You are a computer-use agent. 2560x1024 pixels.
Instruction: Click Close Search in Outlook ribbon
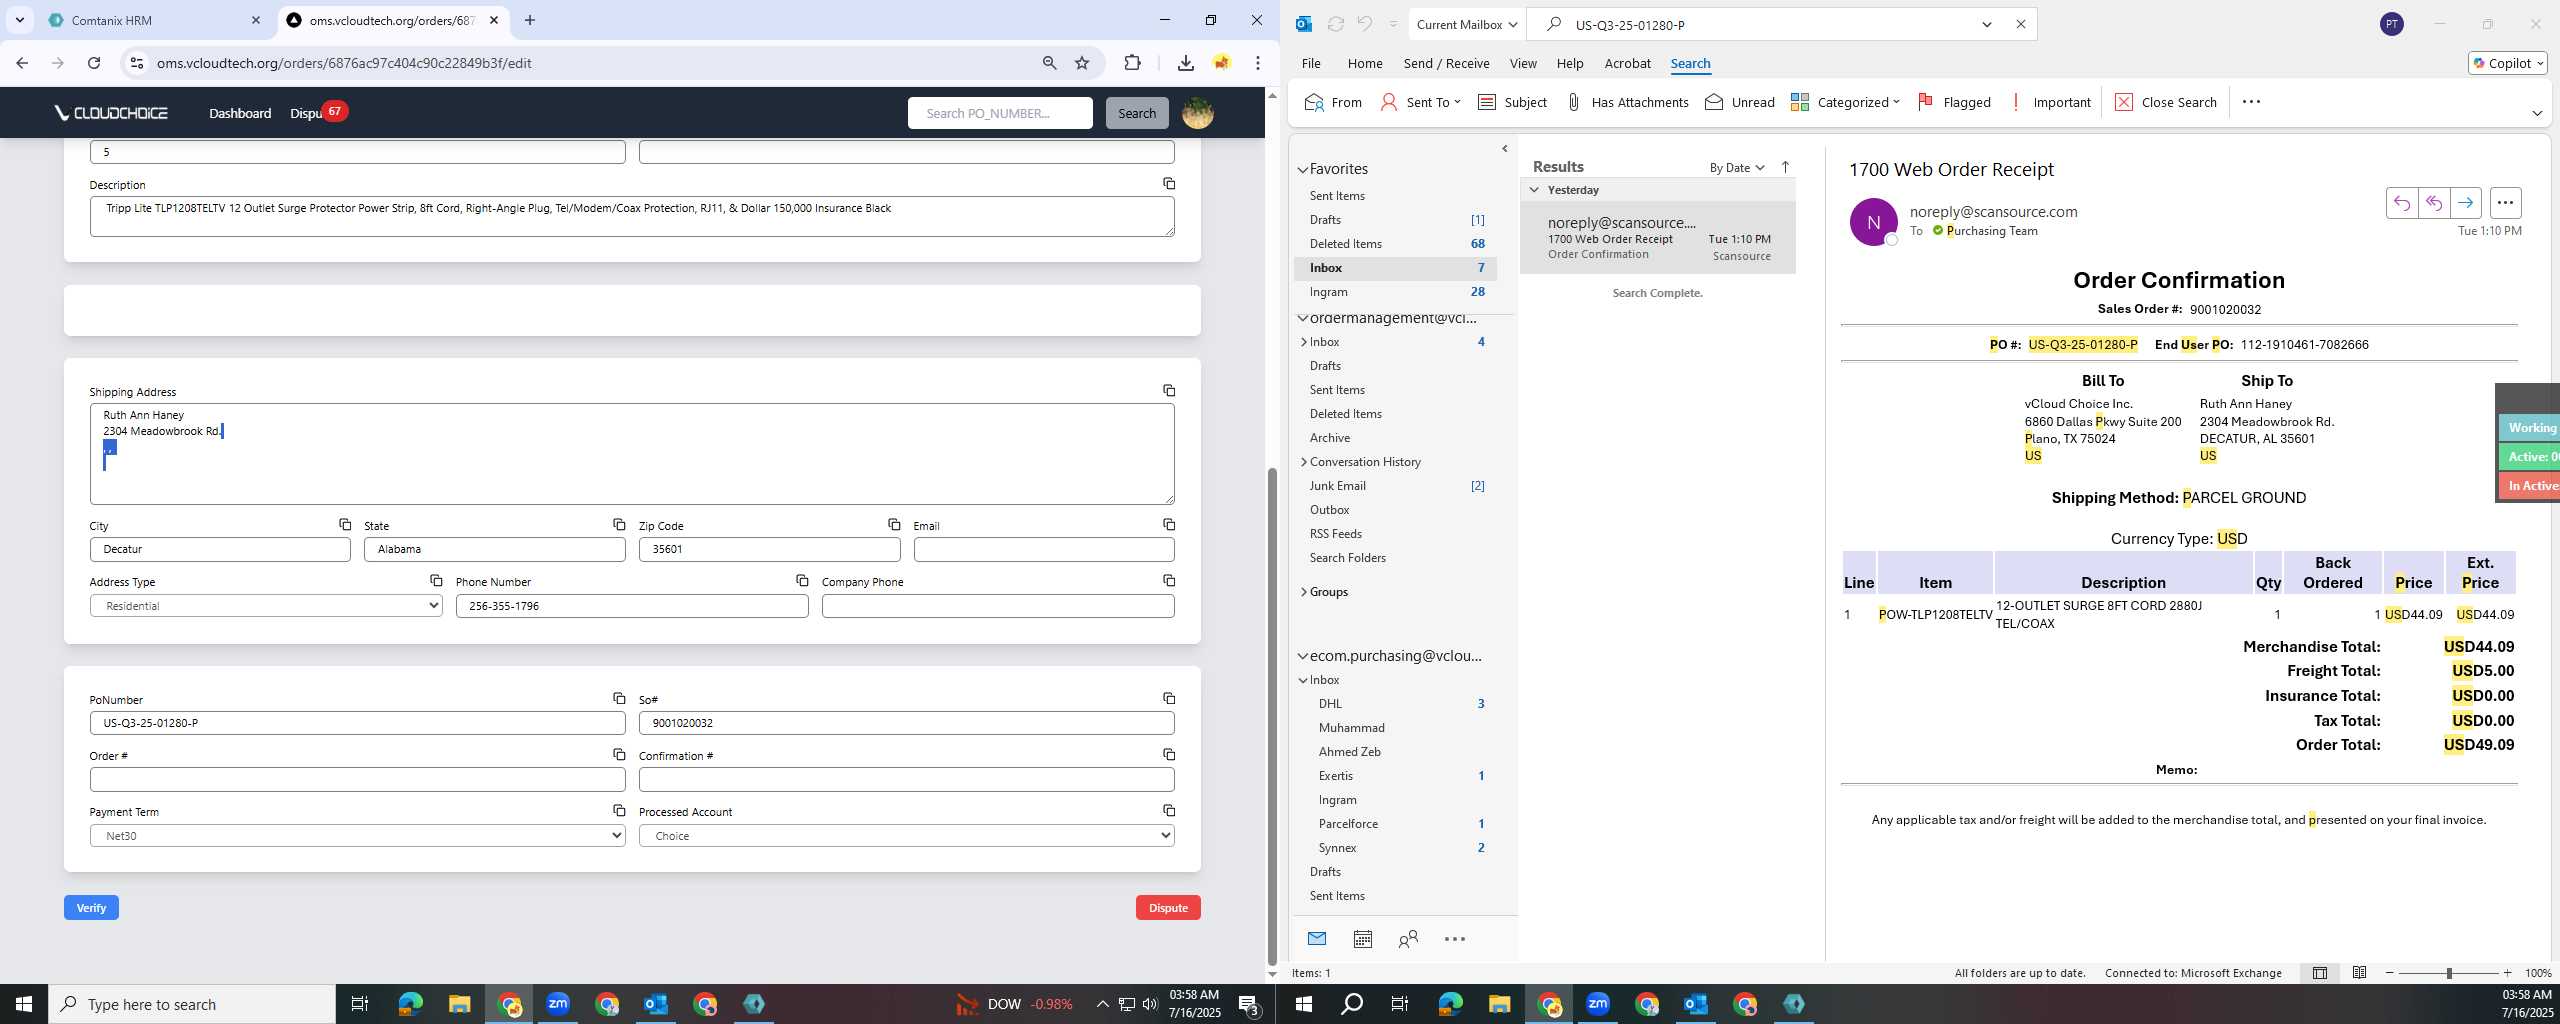(x=2166, y=102)
